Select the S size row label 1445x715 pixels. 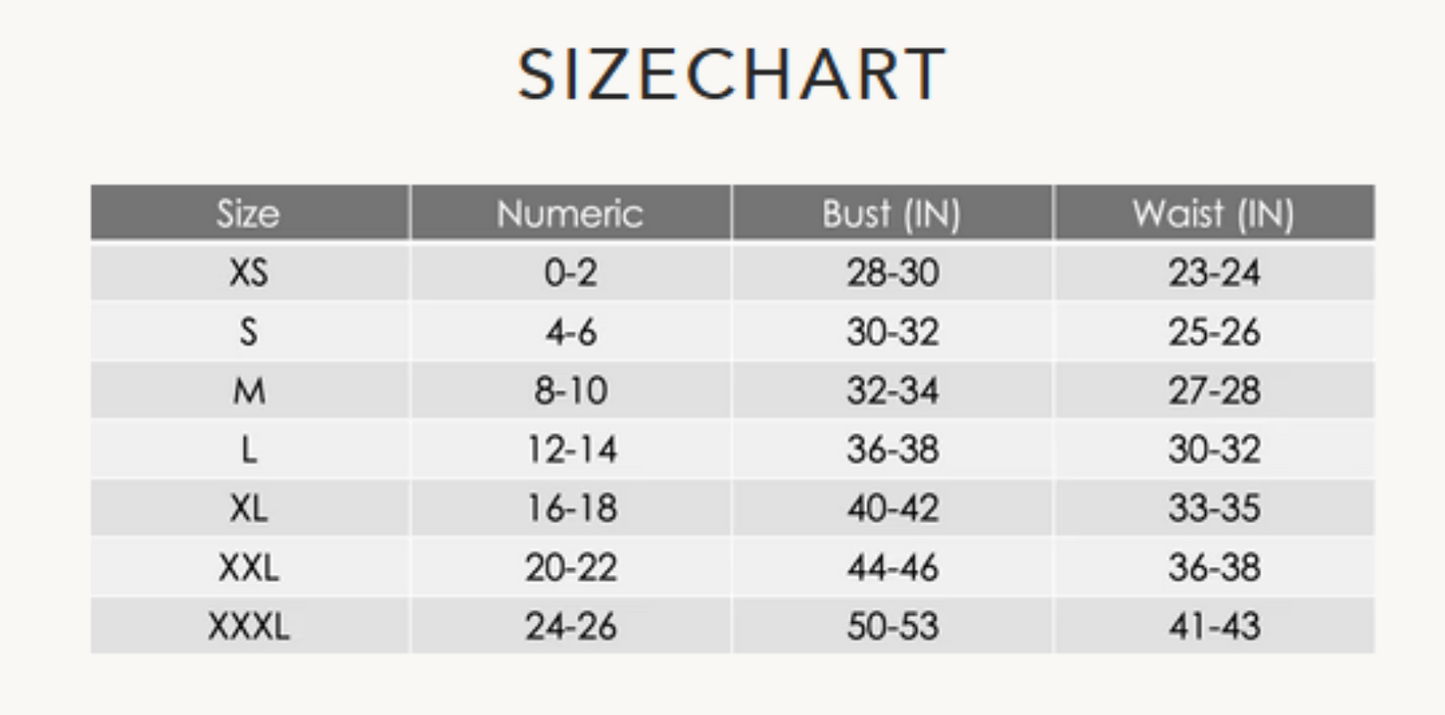[248, 332]
